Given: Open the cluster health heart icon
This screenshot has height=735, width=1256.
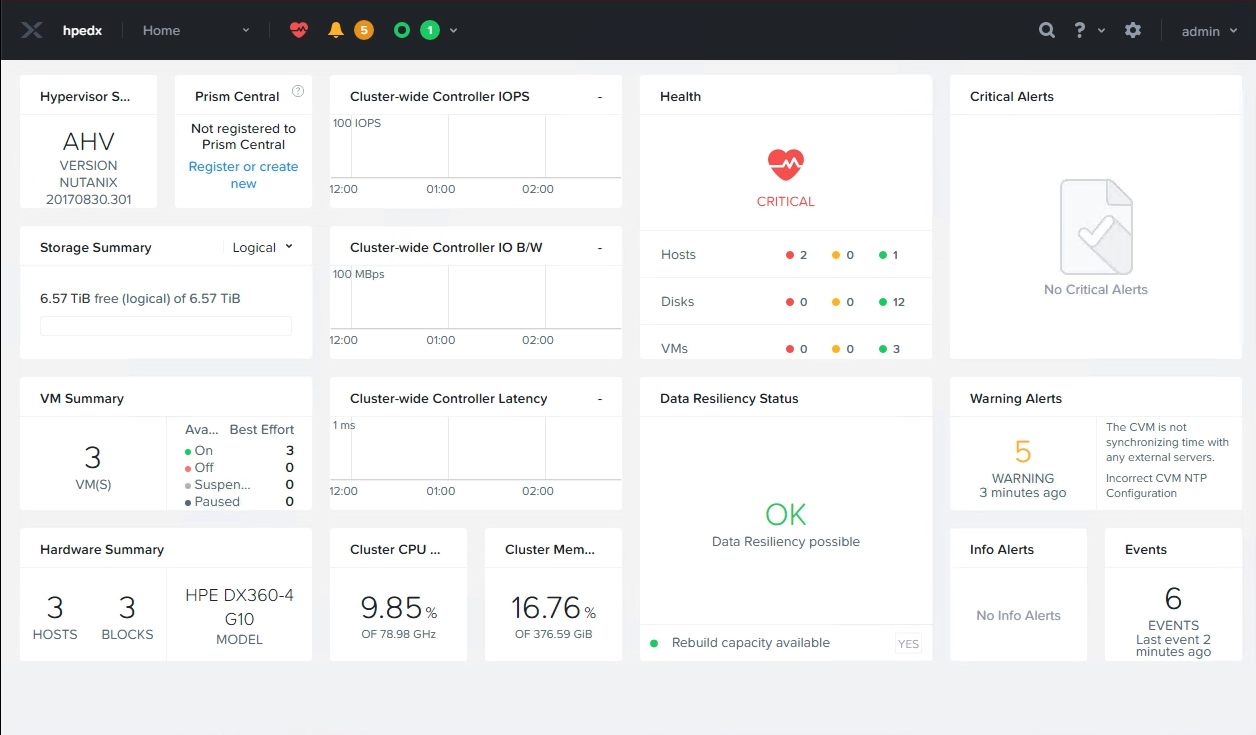Looking at the screenshot, I should click(299, 30).
